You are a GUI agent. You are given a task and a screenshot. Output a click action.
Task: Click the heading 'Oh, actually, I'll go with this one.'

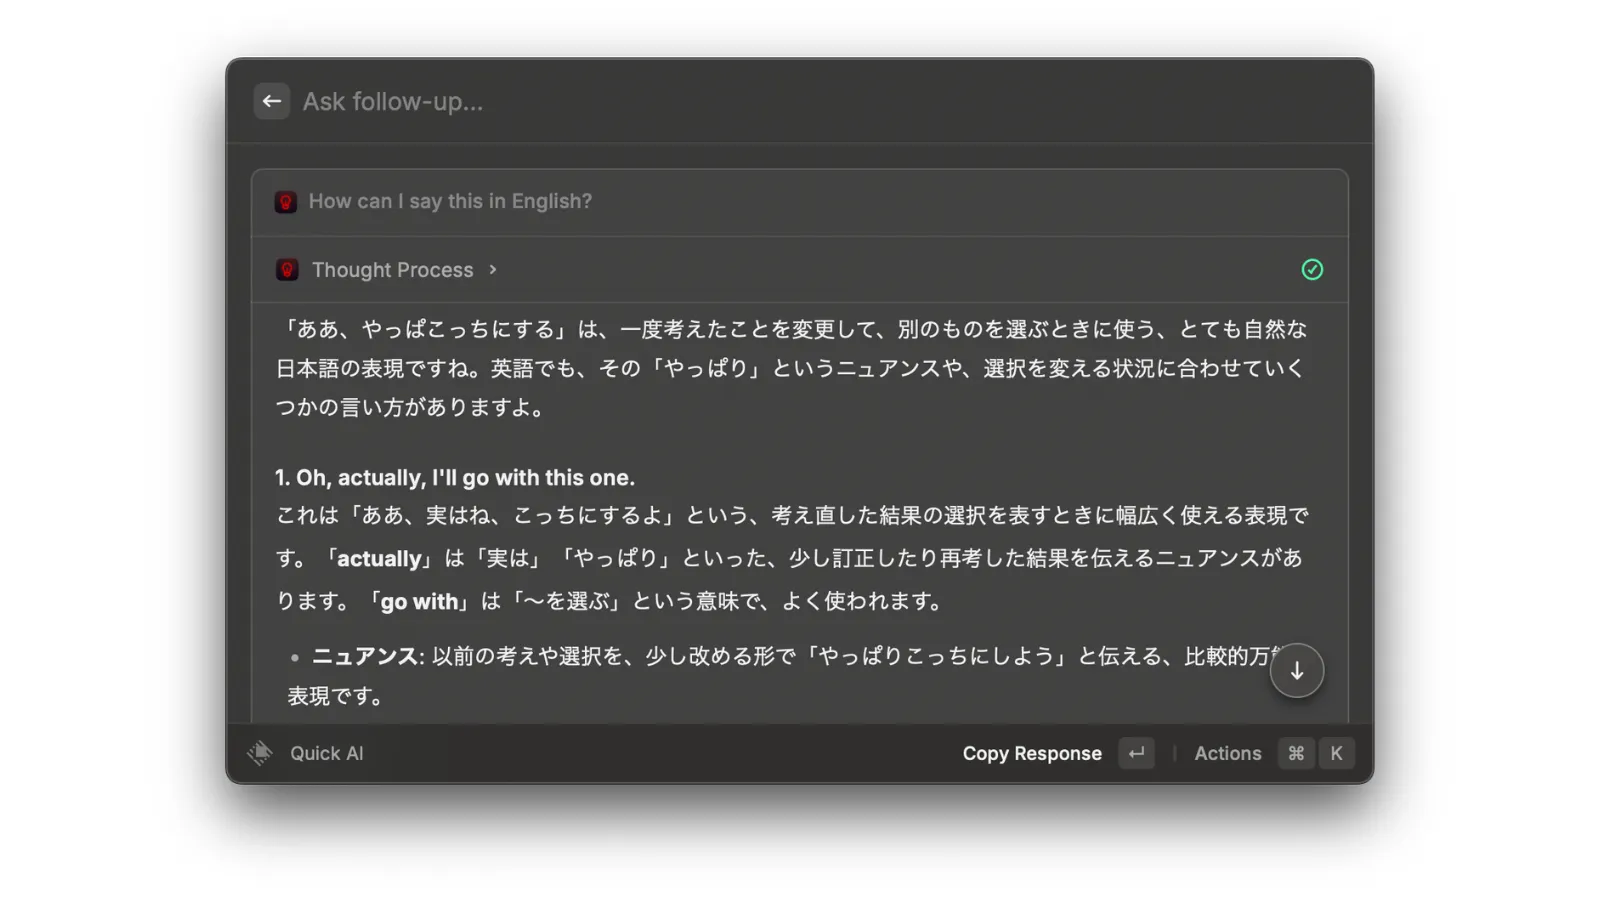pos(455,478)
